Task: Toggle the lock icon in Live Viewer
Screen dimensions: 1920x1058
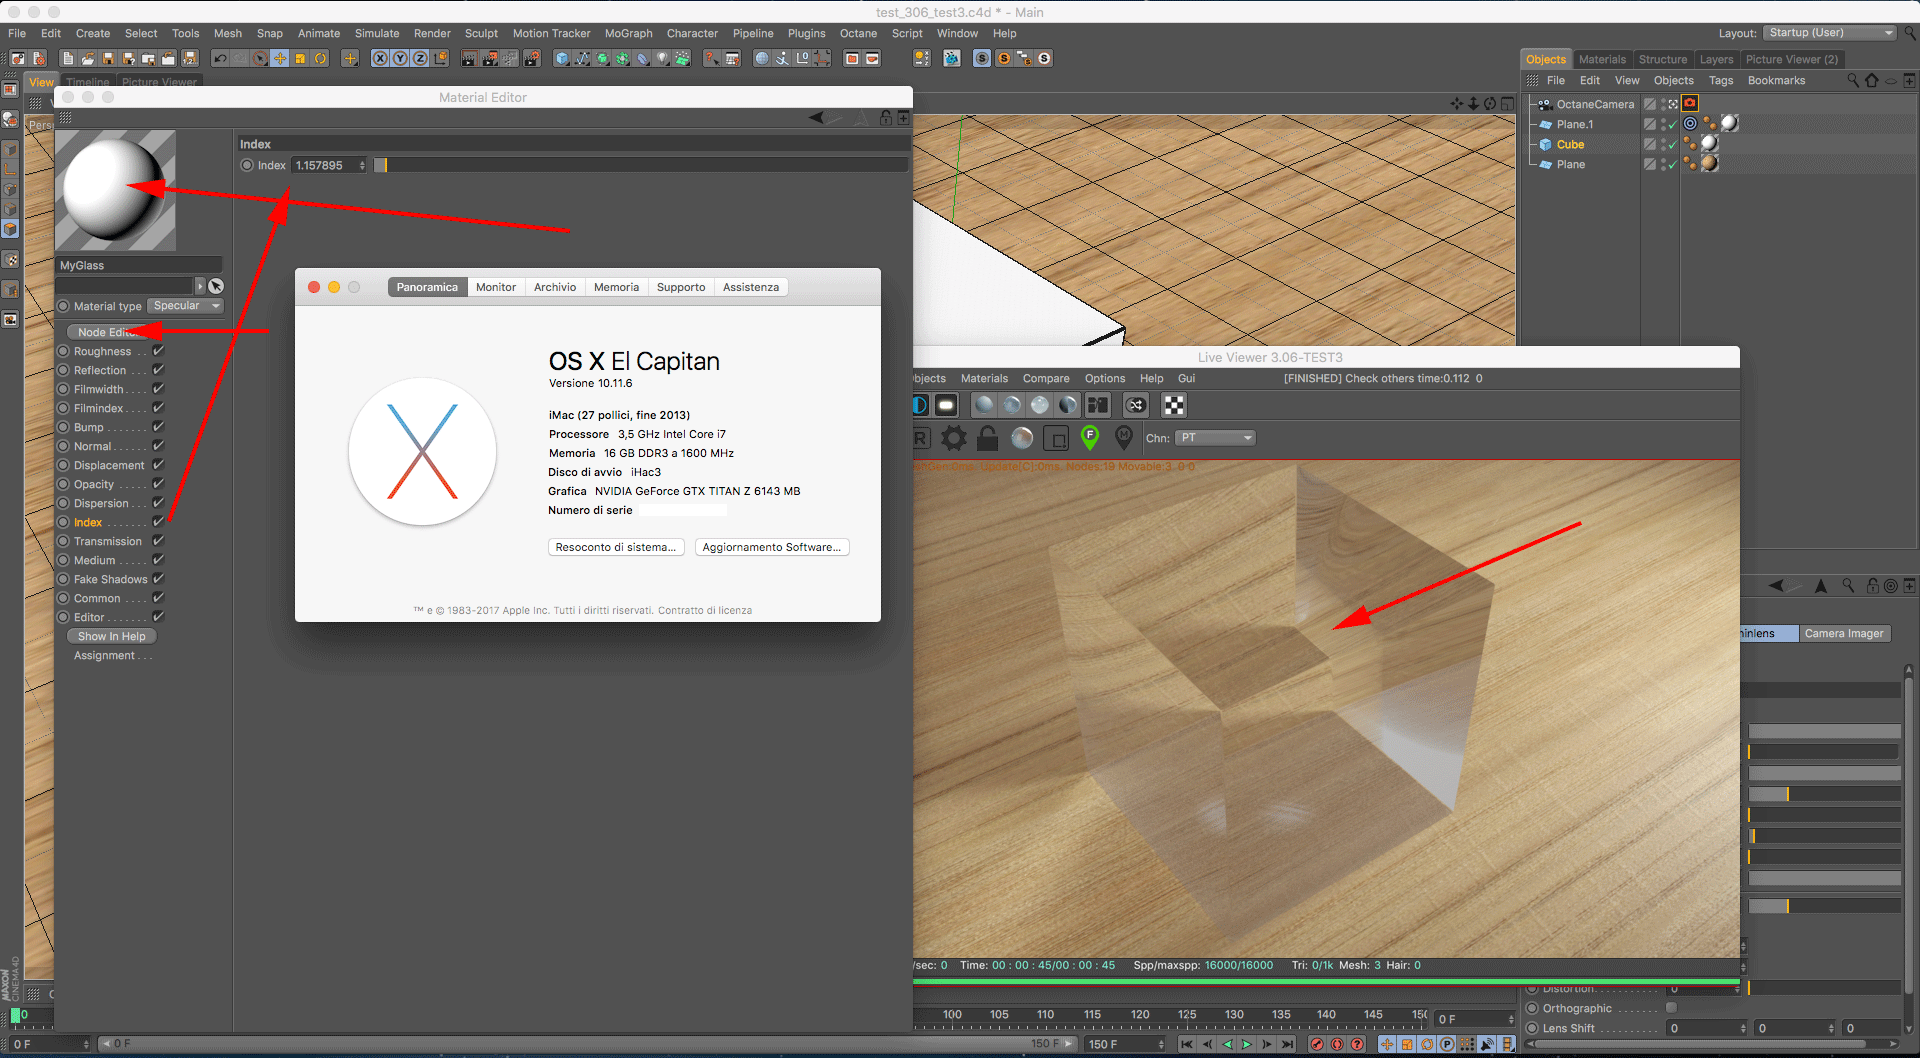Action: 987,438
